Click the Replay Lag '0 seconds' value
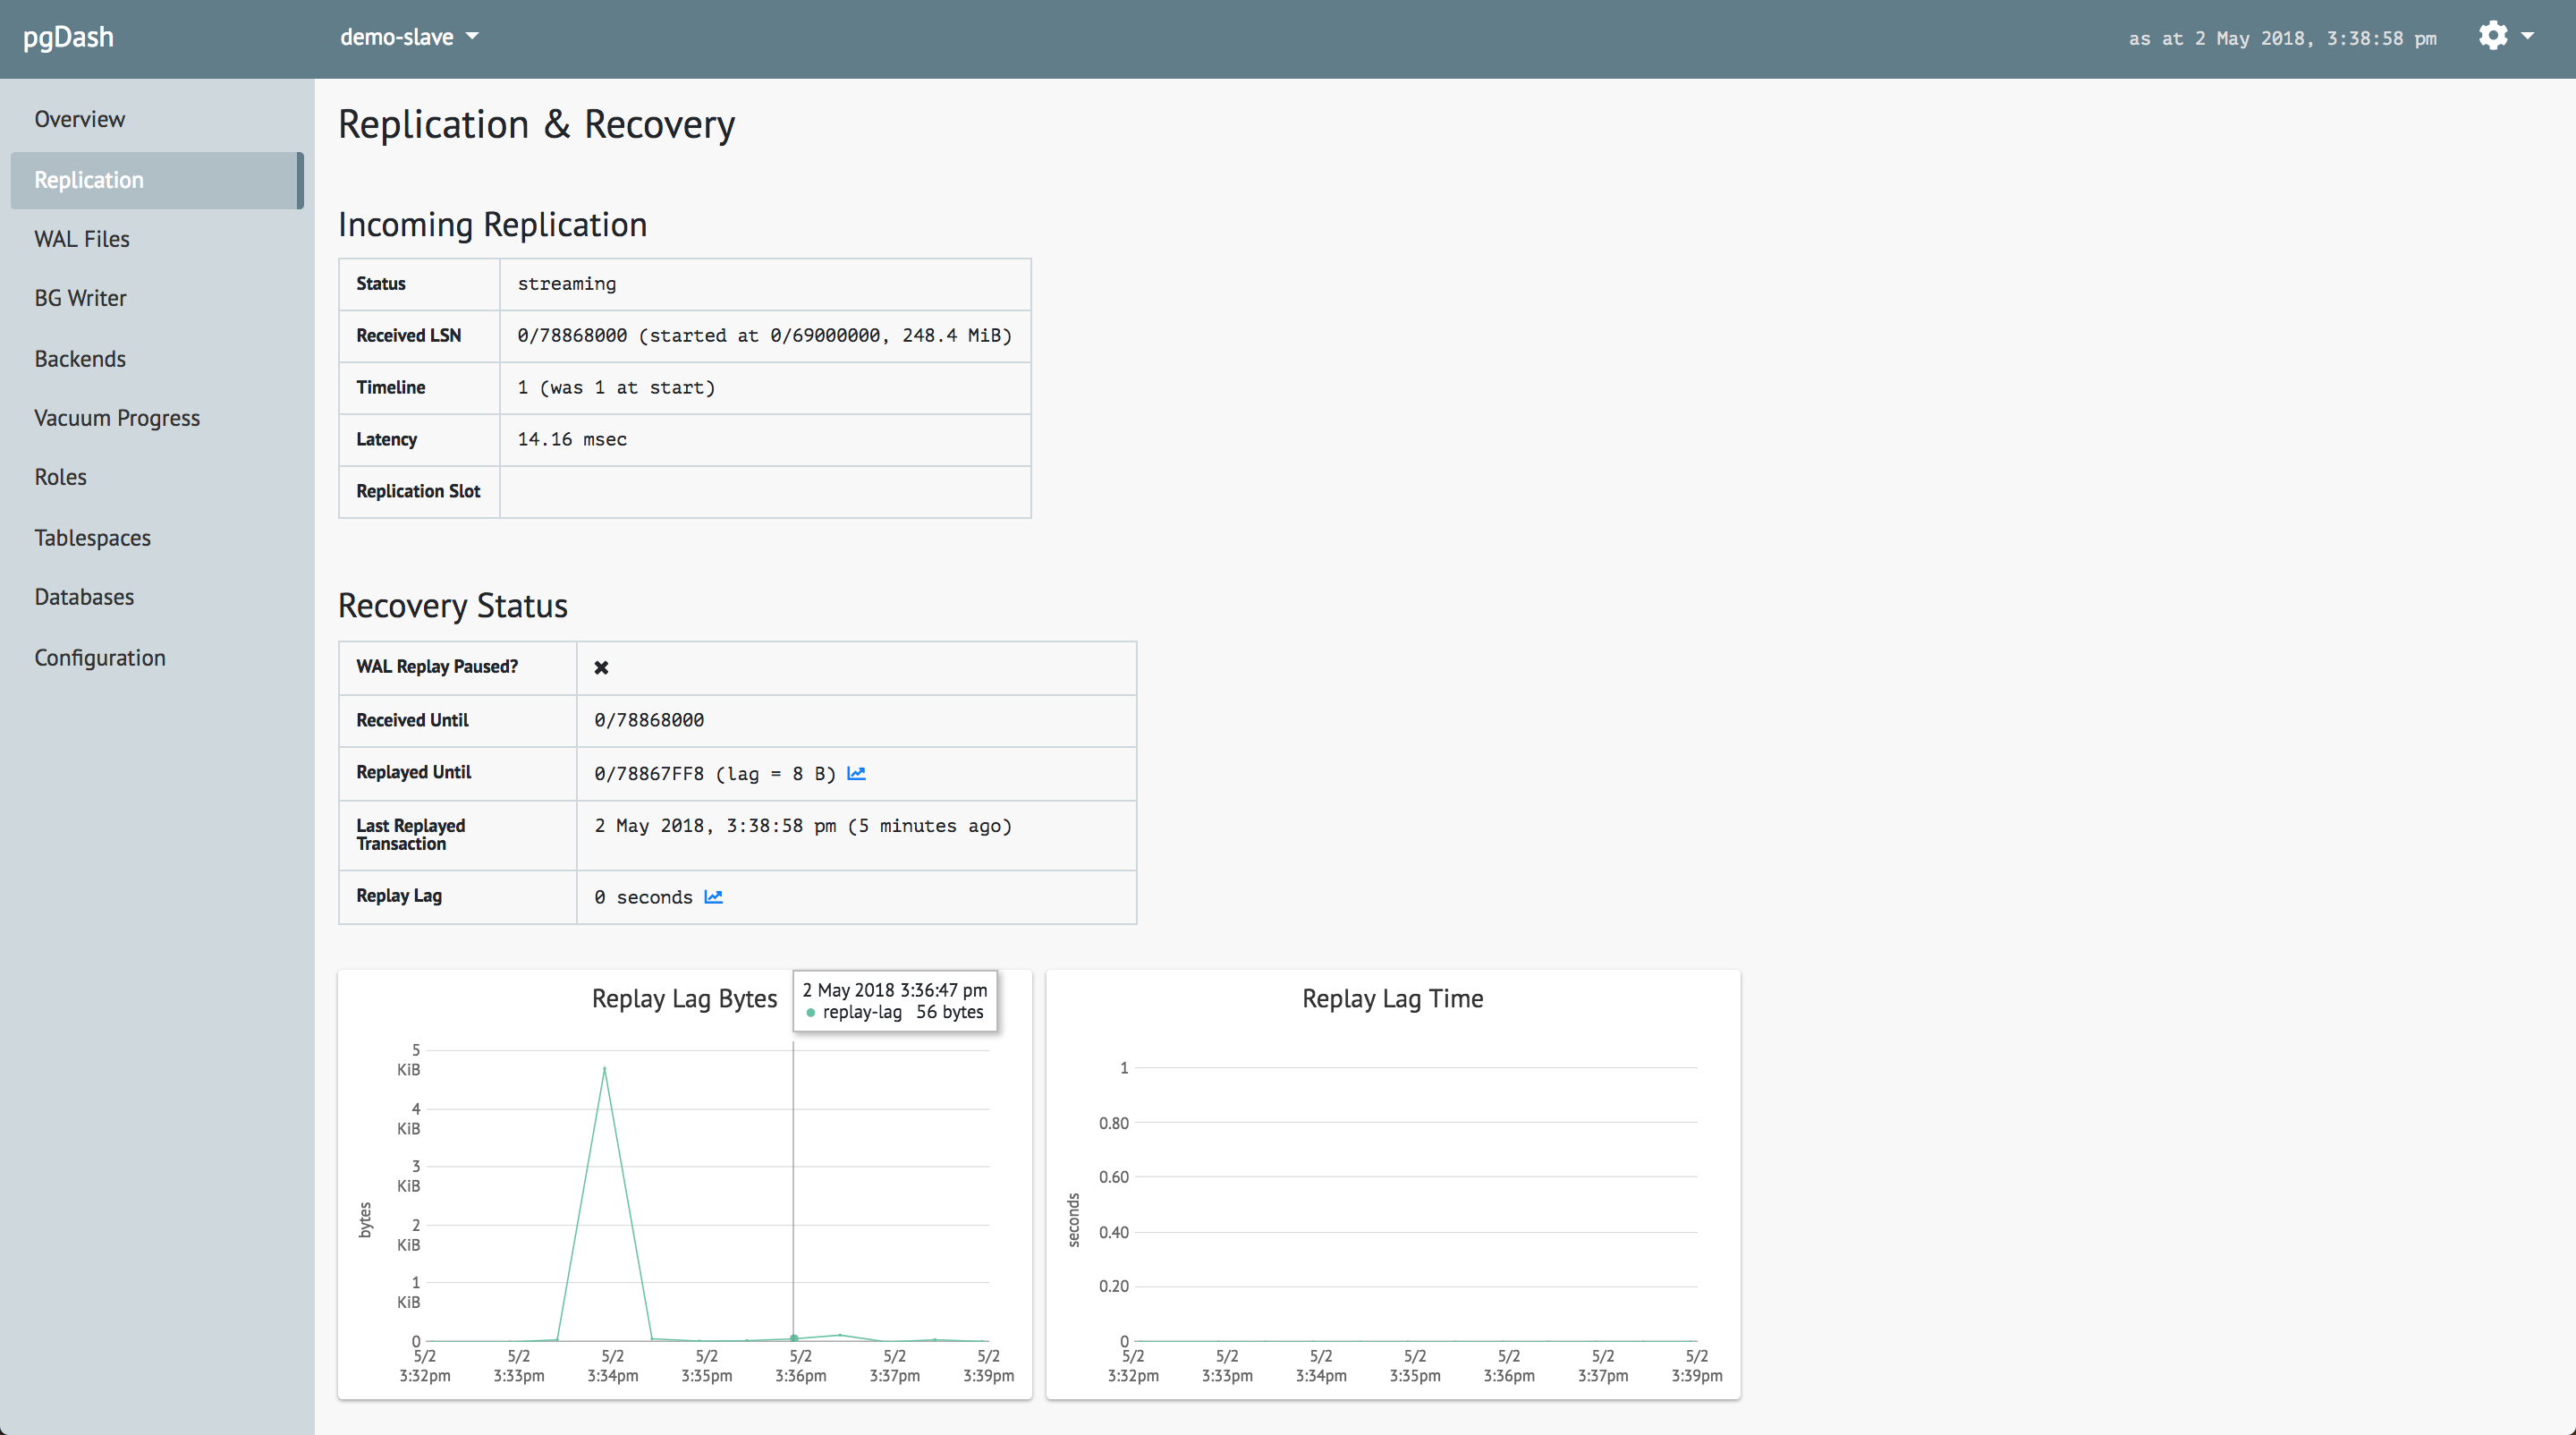The width and height of the screenshot is (2576, 1435). (x=643, y=898)
